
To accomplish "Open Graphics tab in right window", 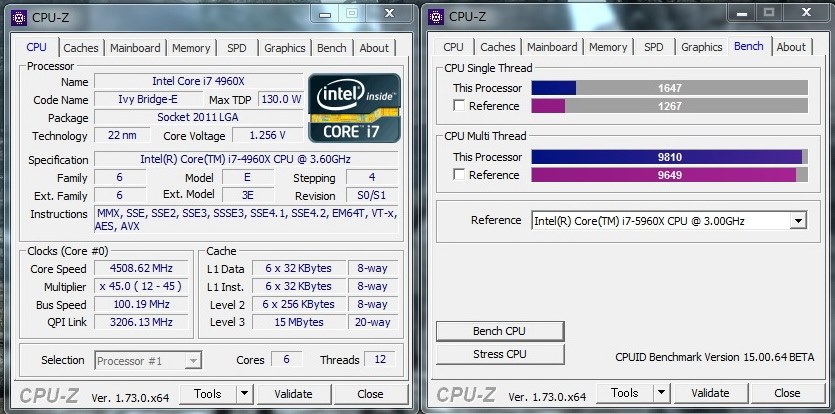I will (701, 47).
